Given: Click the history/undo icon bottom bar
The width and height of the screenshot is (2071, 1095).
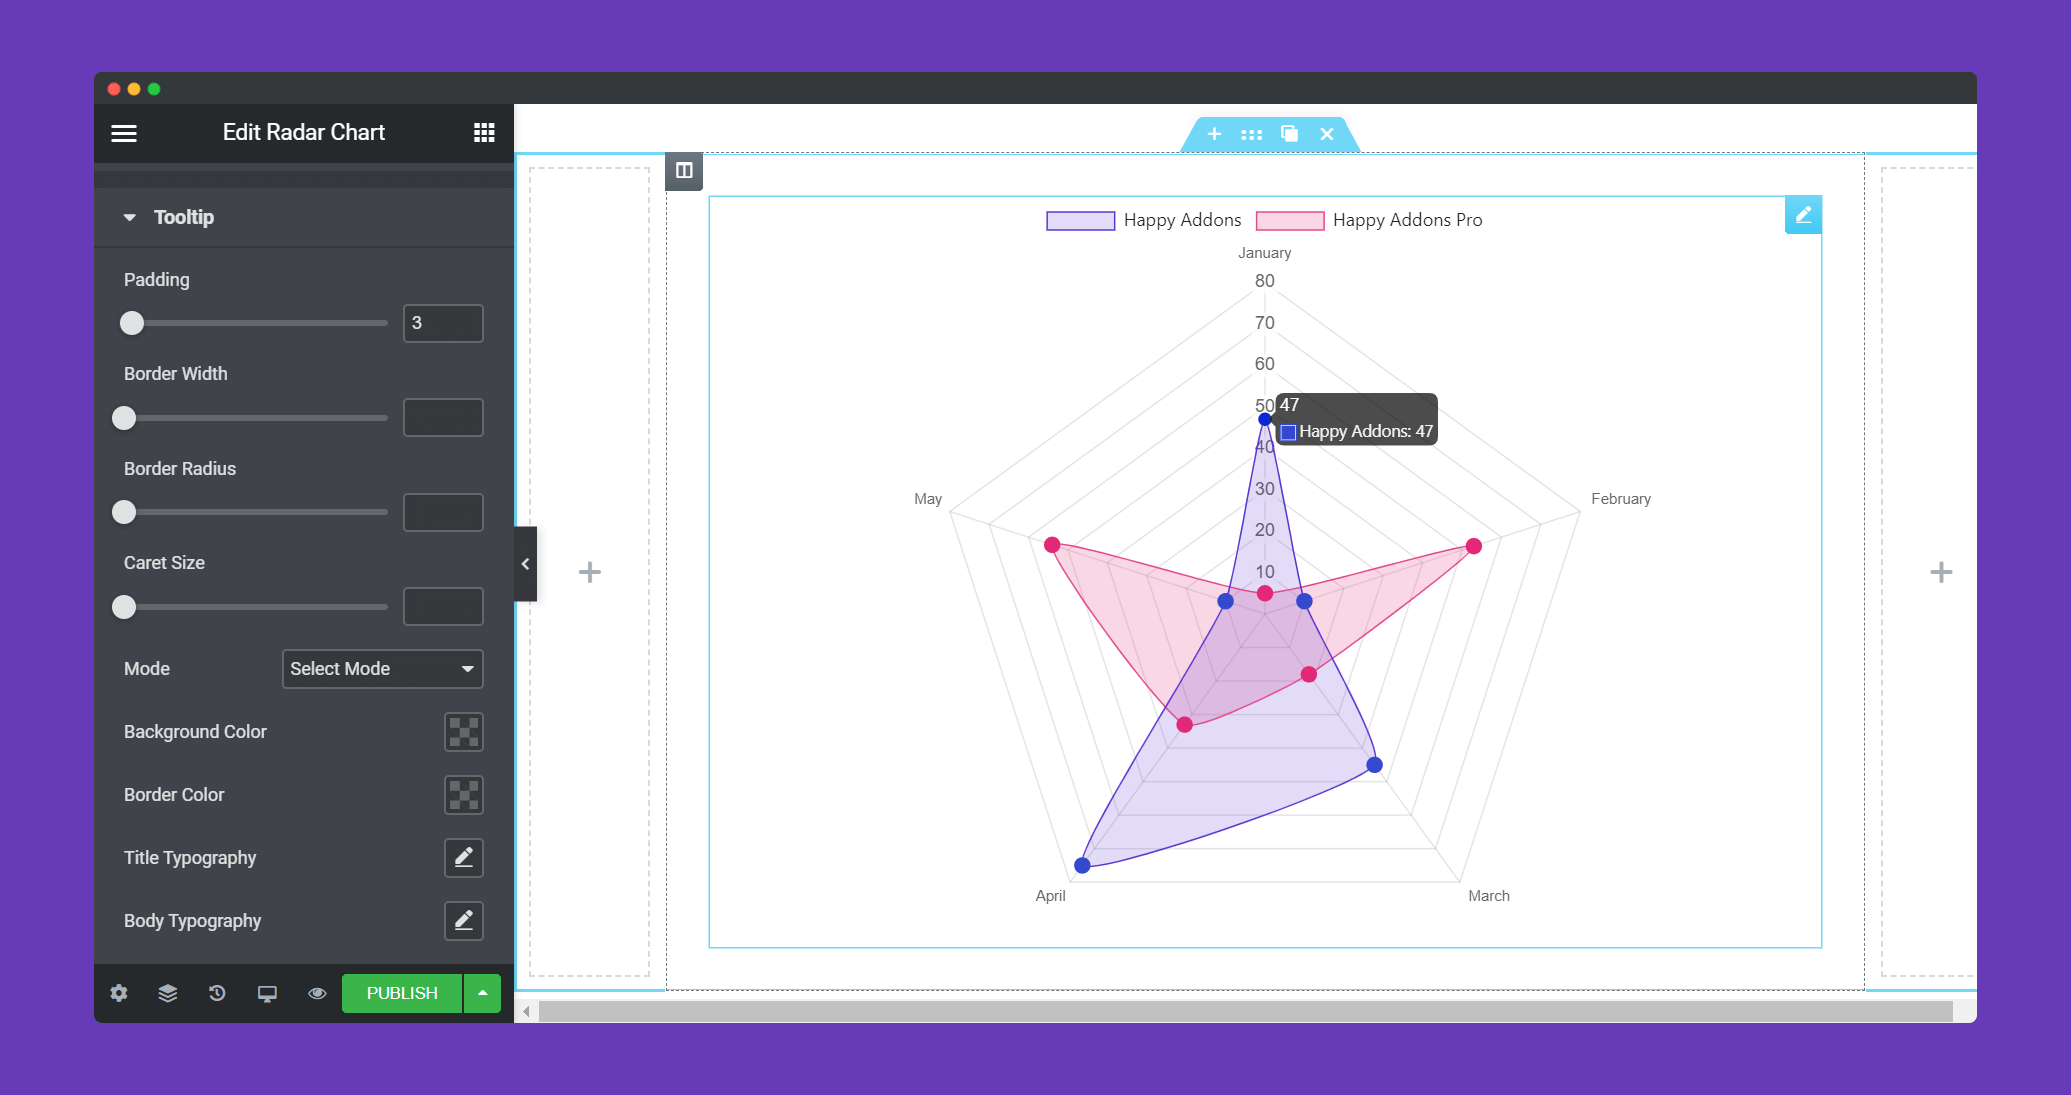Looking at the screenshot, I should (216, 994).
